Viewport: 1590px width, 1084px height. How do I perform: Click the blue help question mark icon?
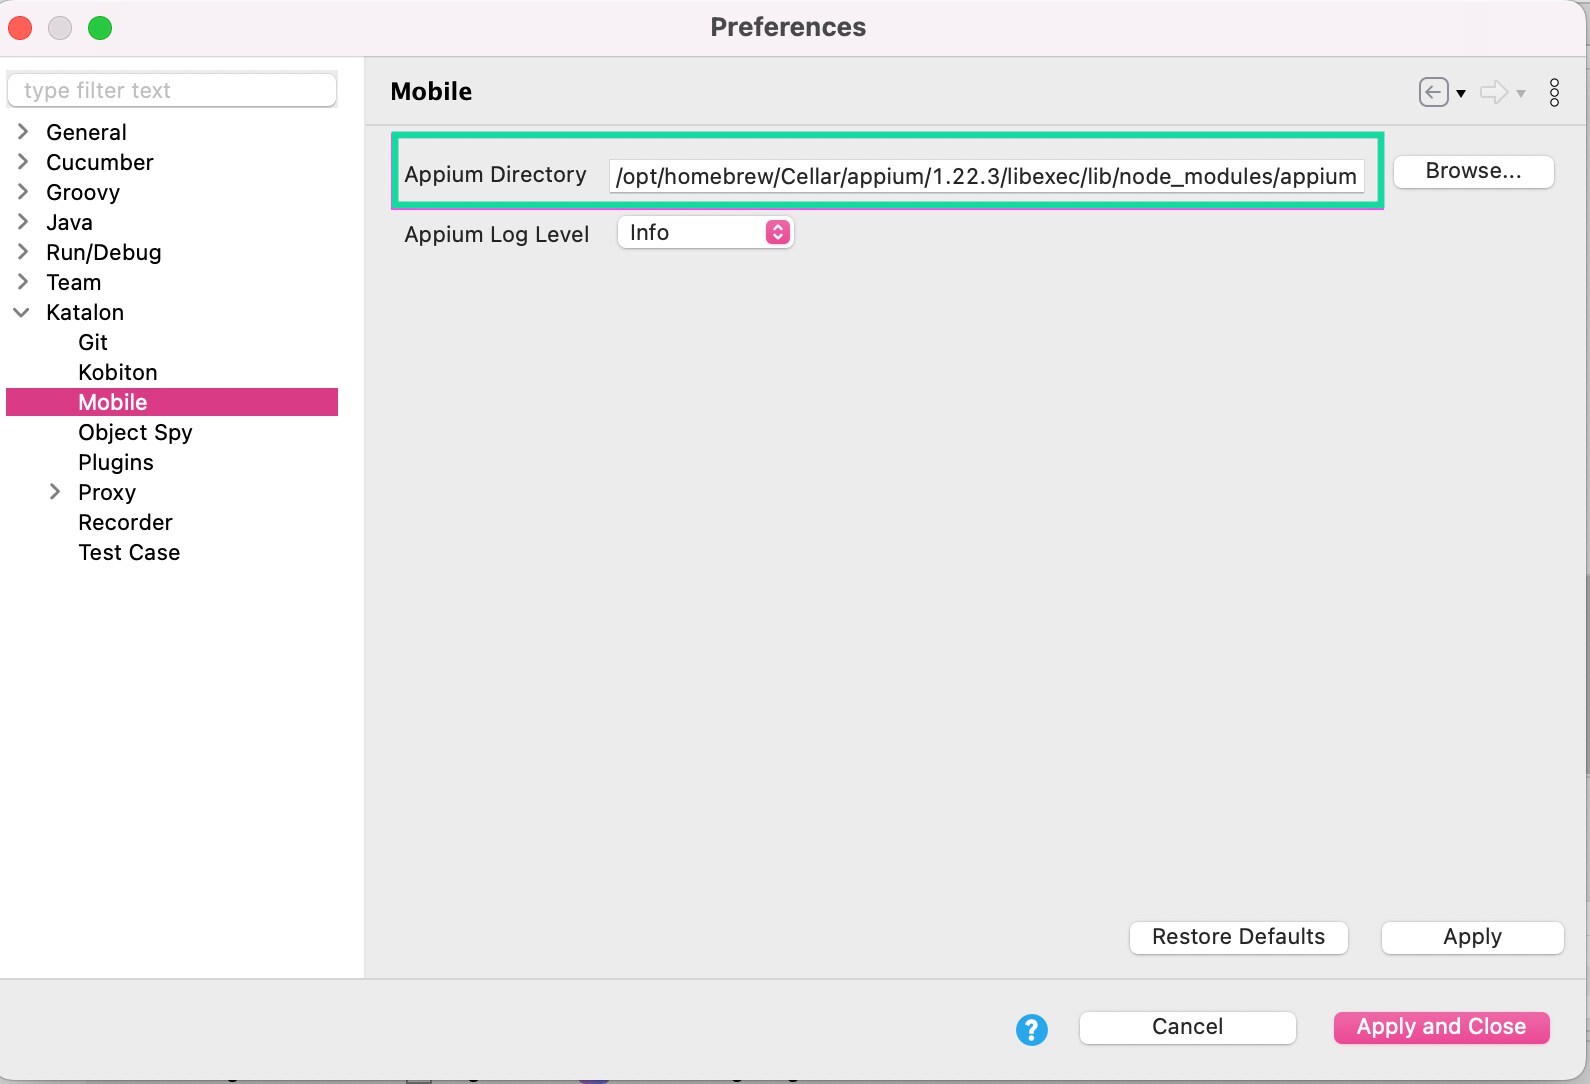[1031, 1029]
